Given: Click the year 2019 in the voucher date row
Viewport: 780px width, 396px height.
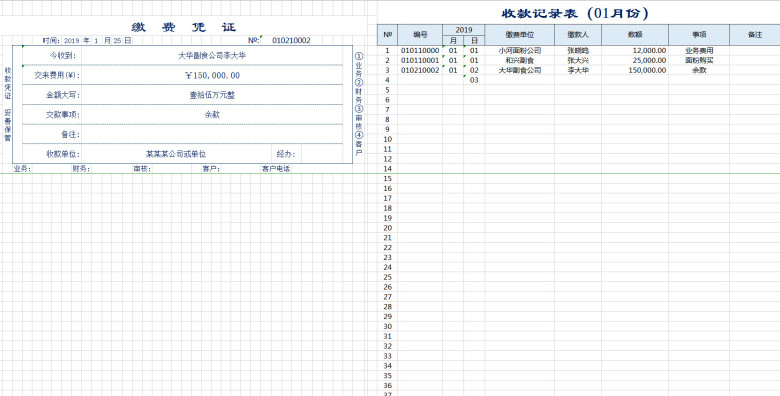Looking at the screenshot, I should click(x=72, y=41).
